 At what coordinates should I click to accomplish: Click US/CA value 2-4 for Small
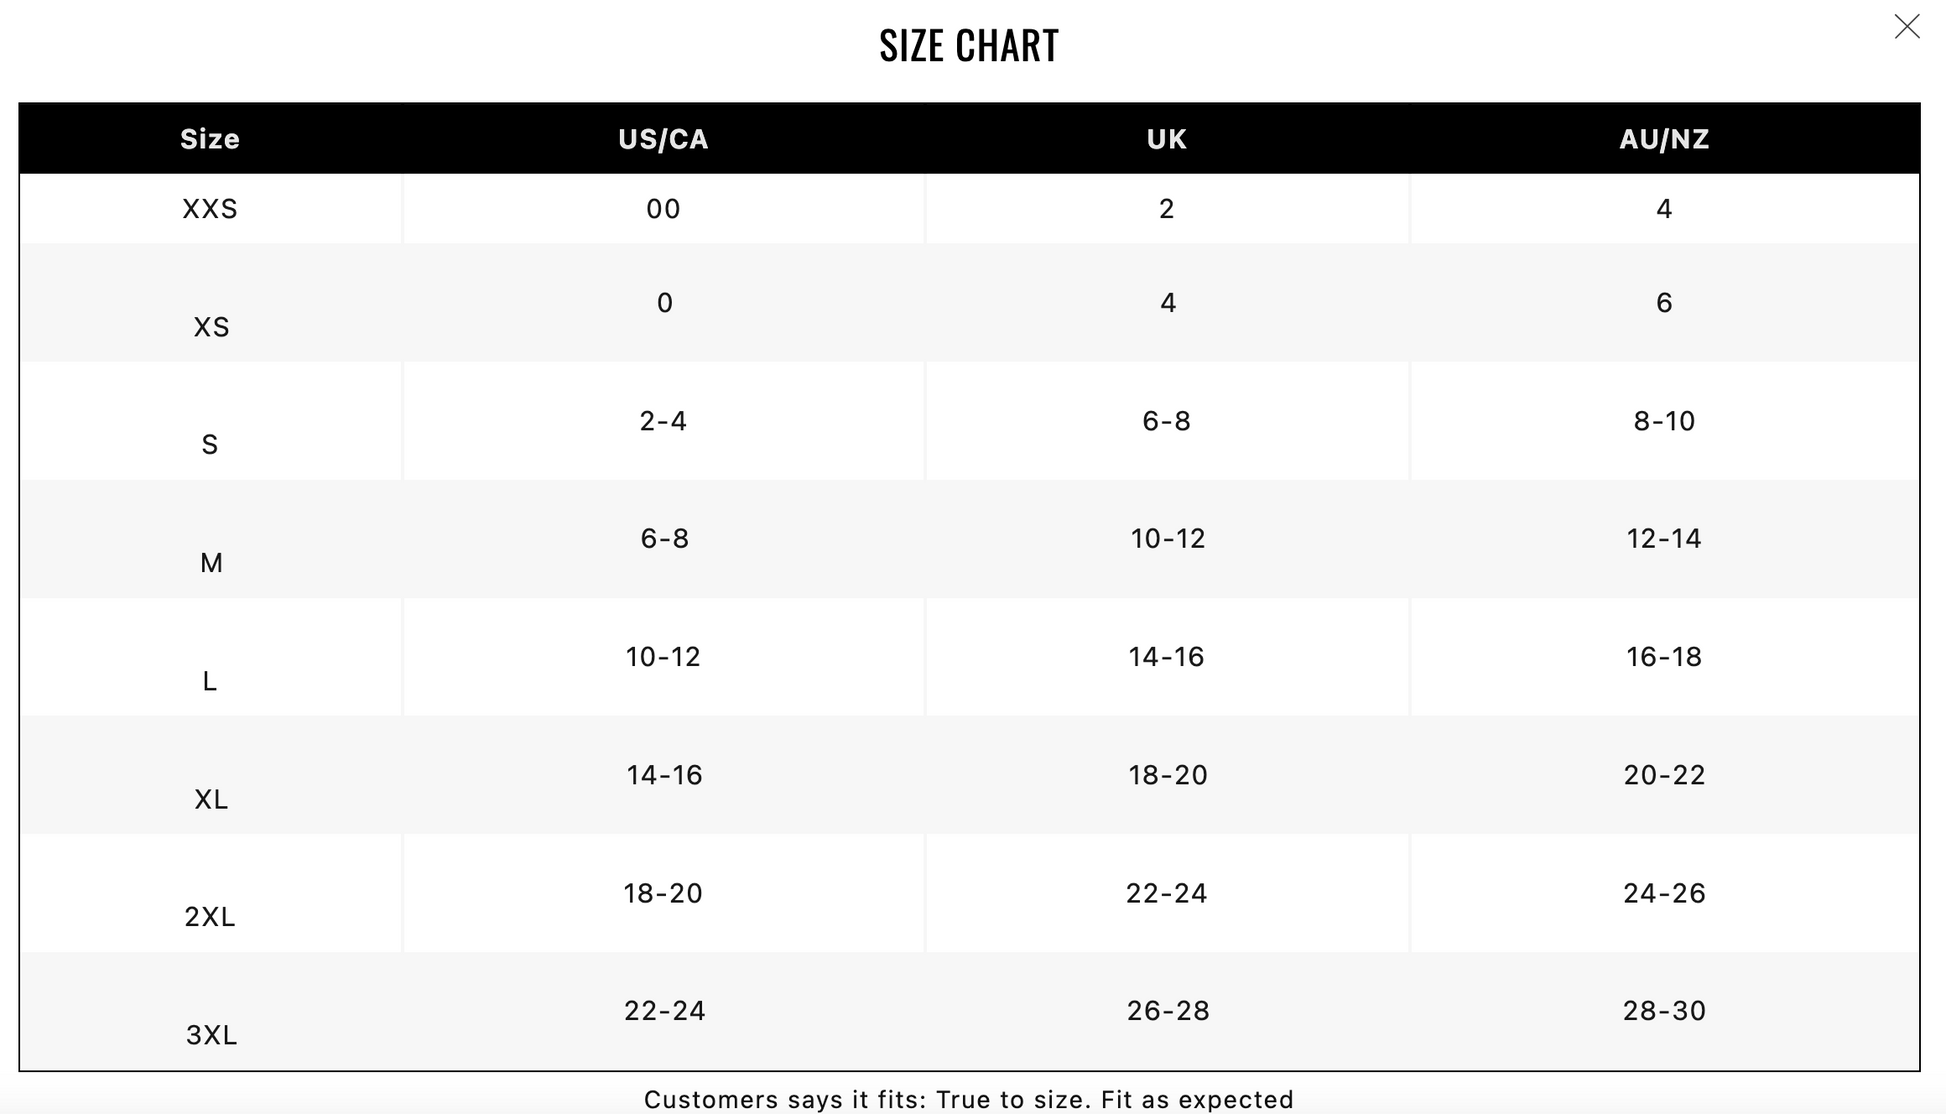point(663,421)
